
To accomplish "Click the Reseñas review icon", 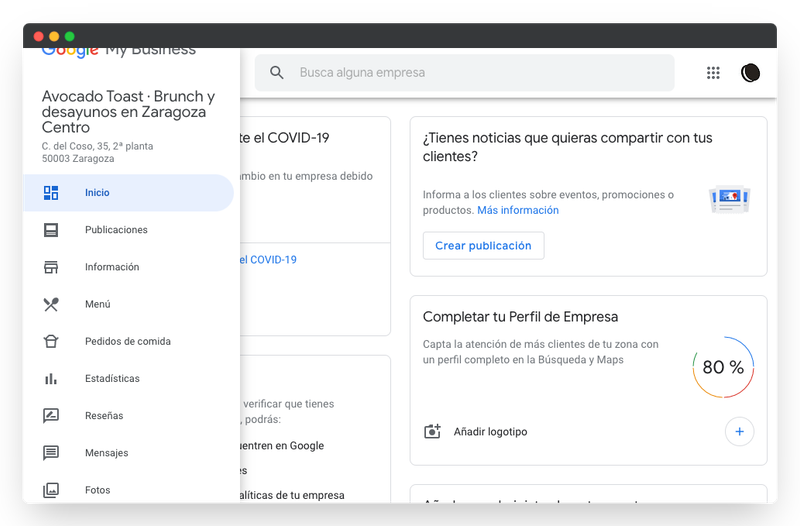I will click(51, 416).
